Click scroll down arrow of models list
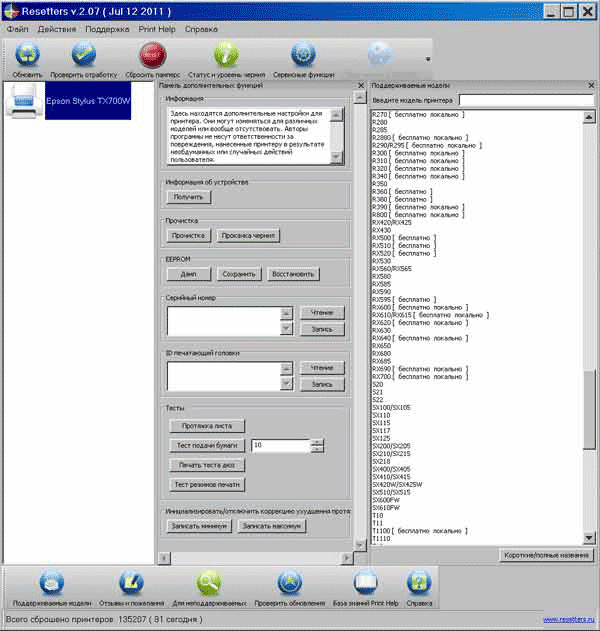The image size is (600, 631). [x=589, y=538]
